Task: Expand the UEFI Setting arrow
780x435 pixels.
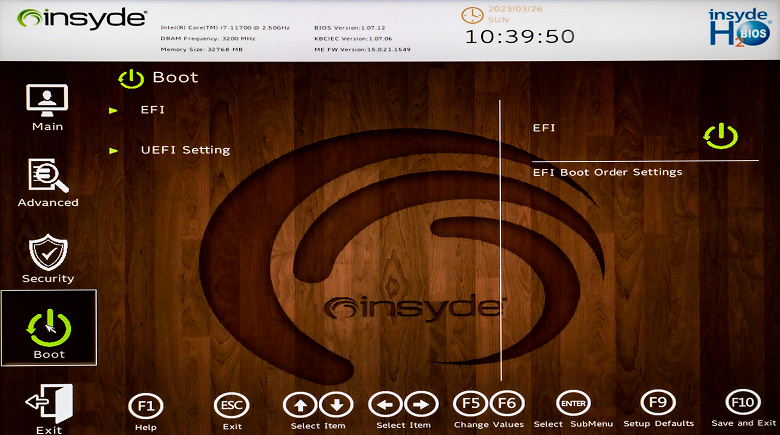Action: tap(114, 151)
